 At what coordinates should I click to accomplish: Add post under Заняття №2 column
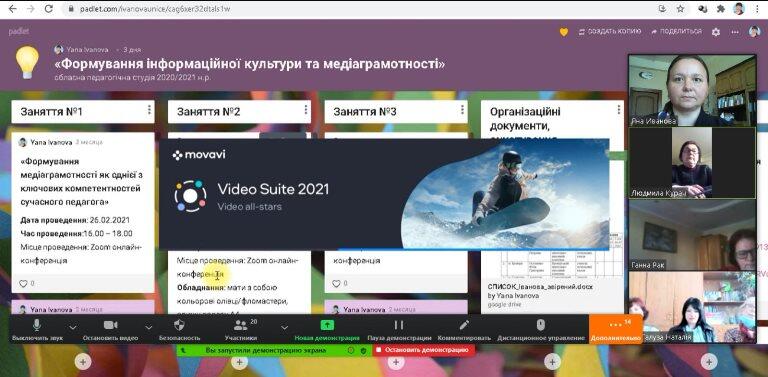[x=239, y=362]
